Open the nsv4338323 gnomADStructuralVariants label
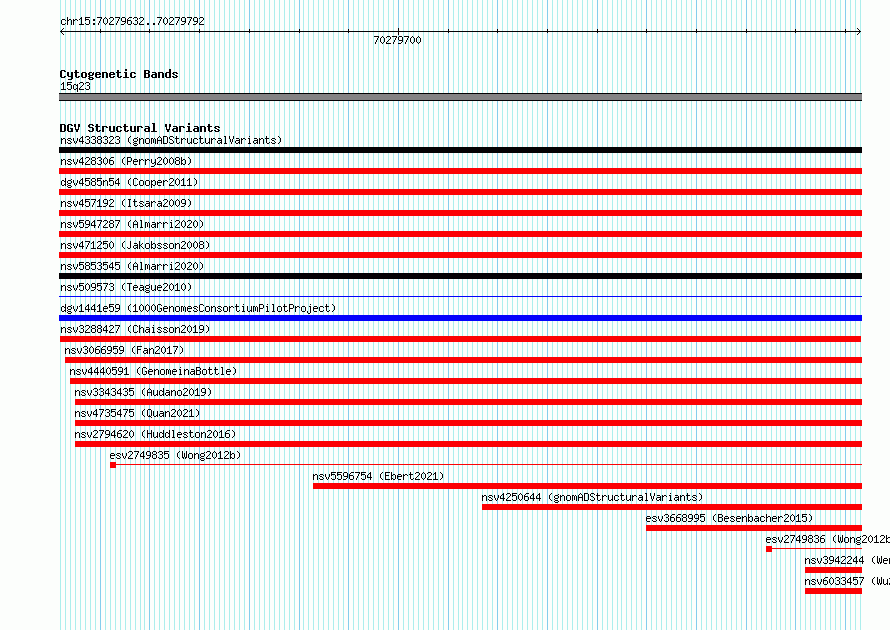The height and width of the screenshot is (630, 890). pyautogui.click(x=171, y=140)
